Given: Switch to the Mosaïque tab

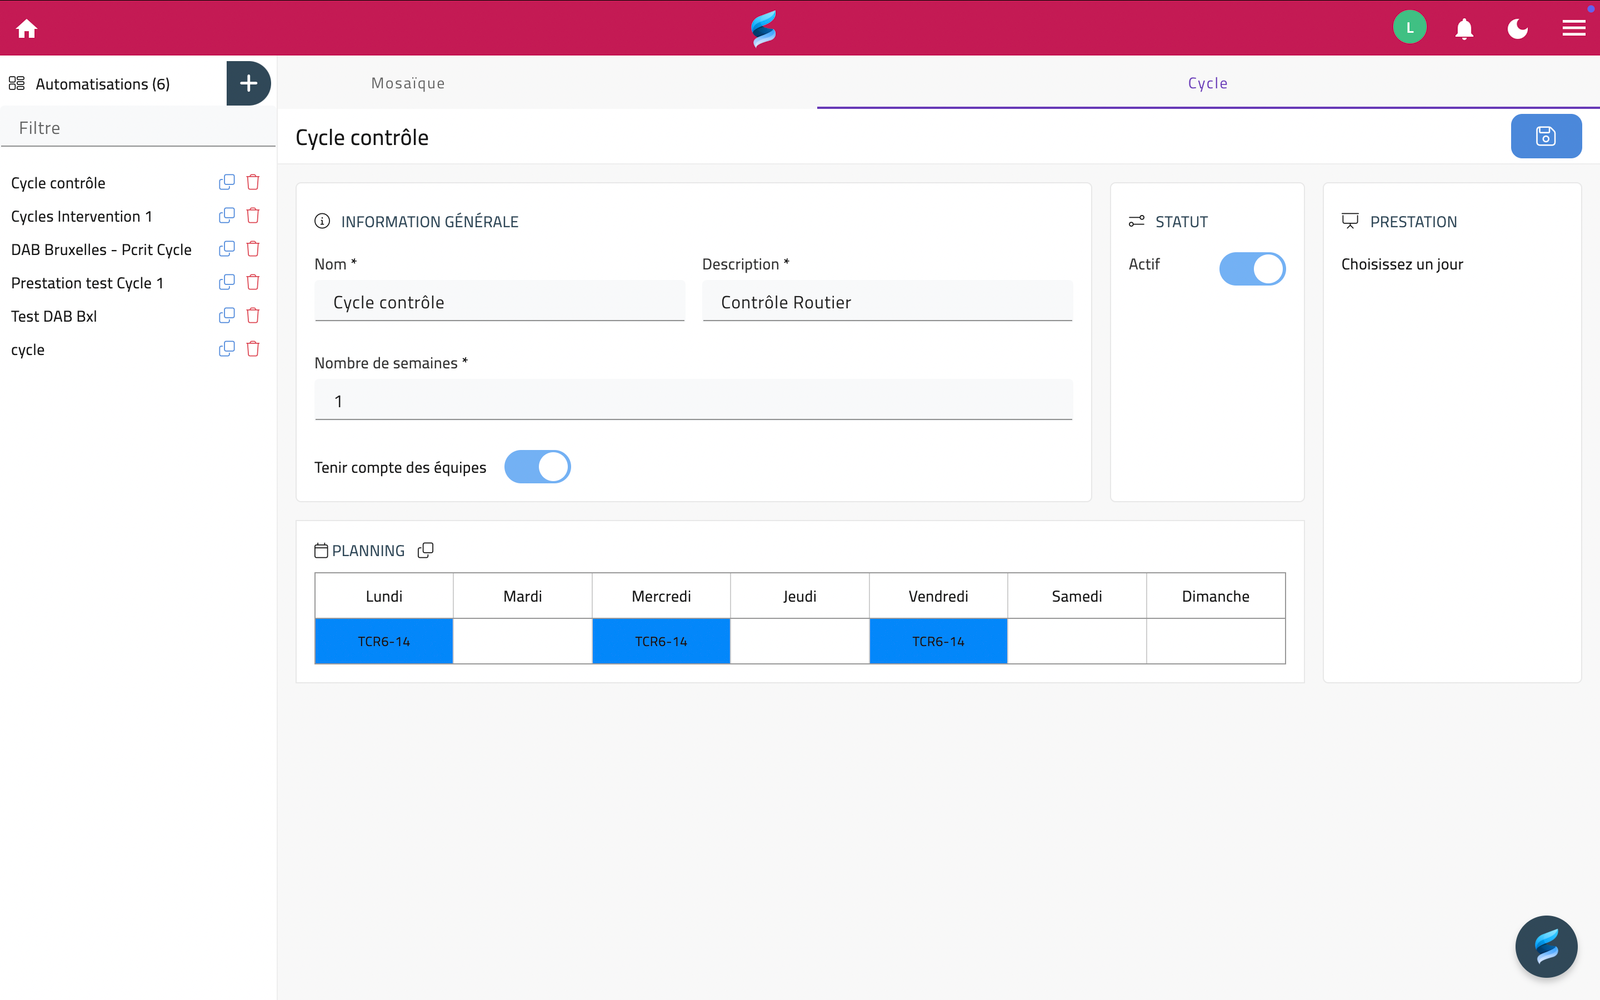Looking at the screenshot, I should tap(408, 83).
